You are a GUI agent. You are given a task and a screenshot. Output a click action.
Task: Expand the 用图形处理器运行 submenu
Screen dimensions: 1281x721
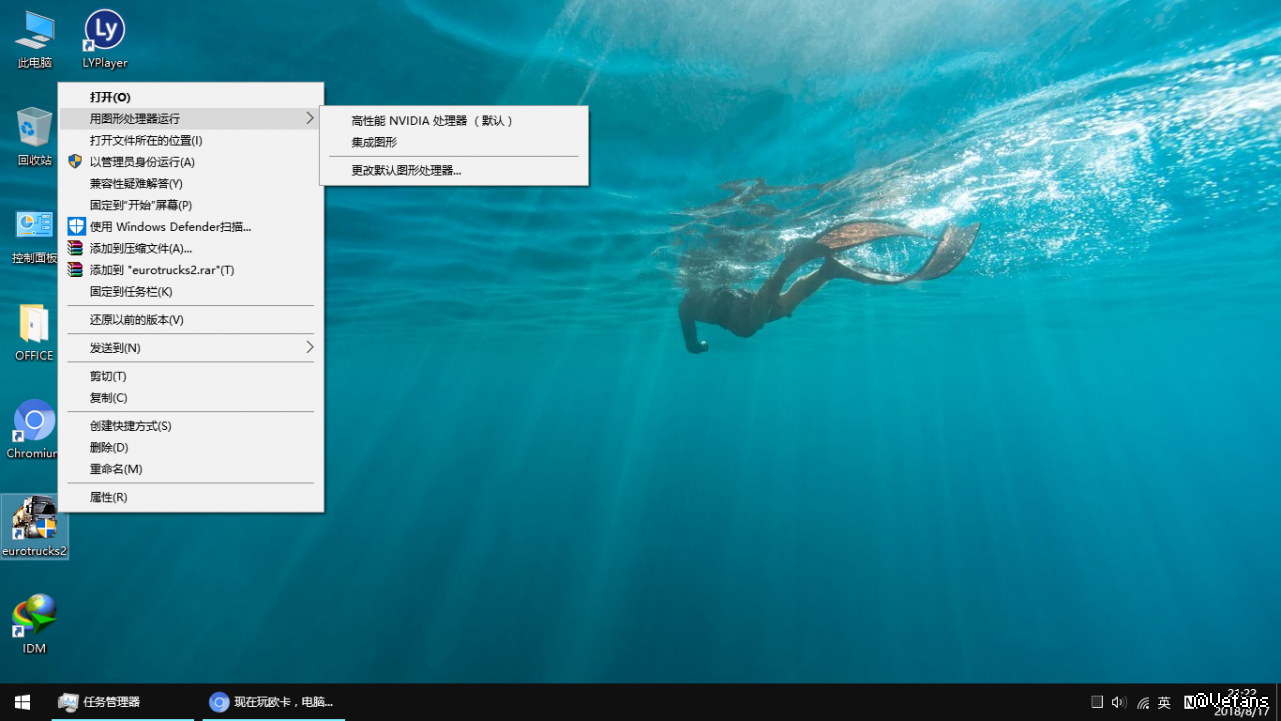tap(190, 119)
